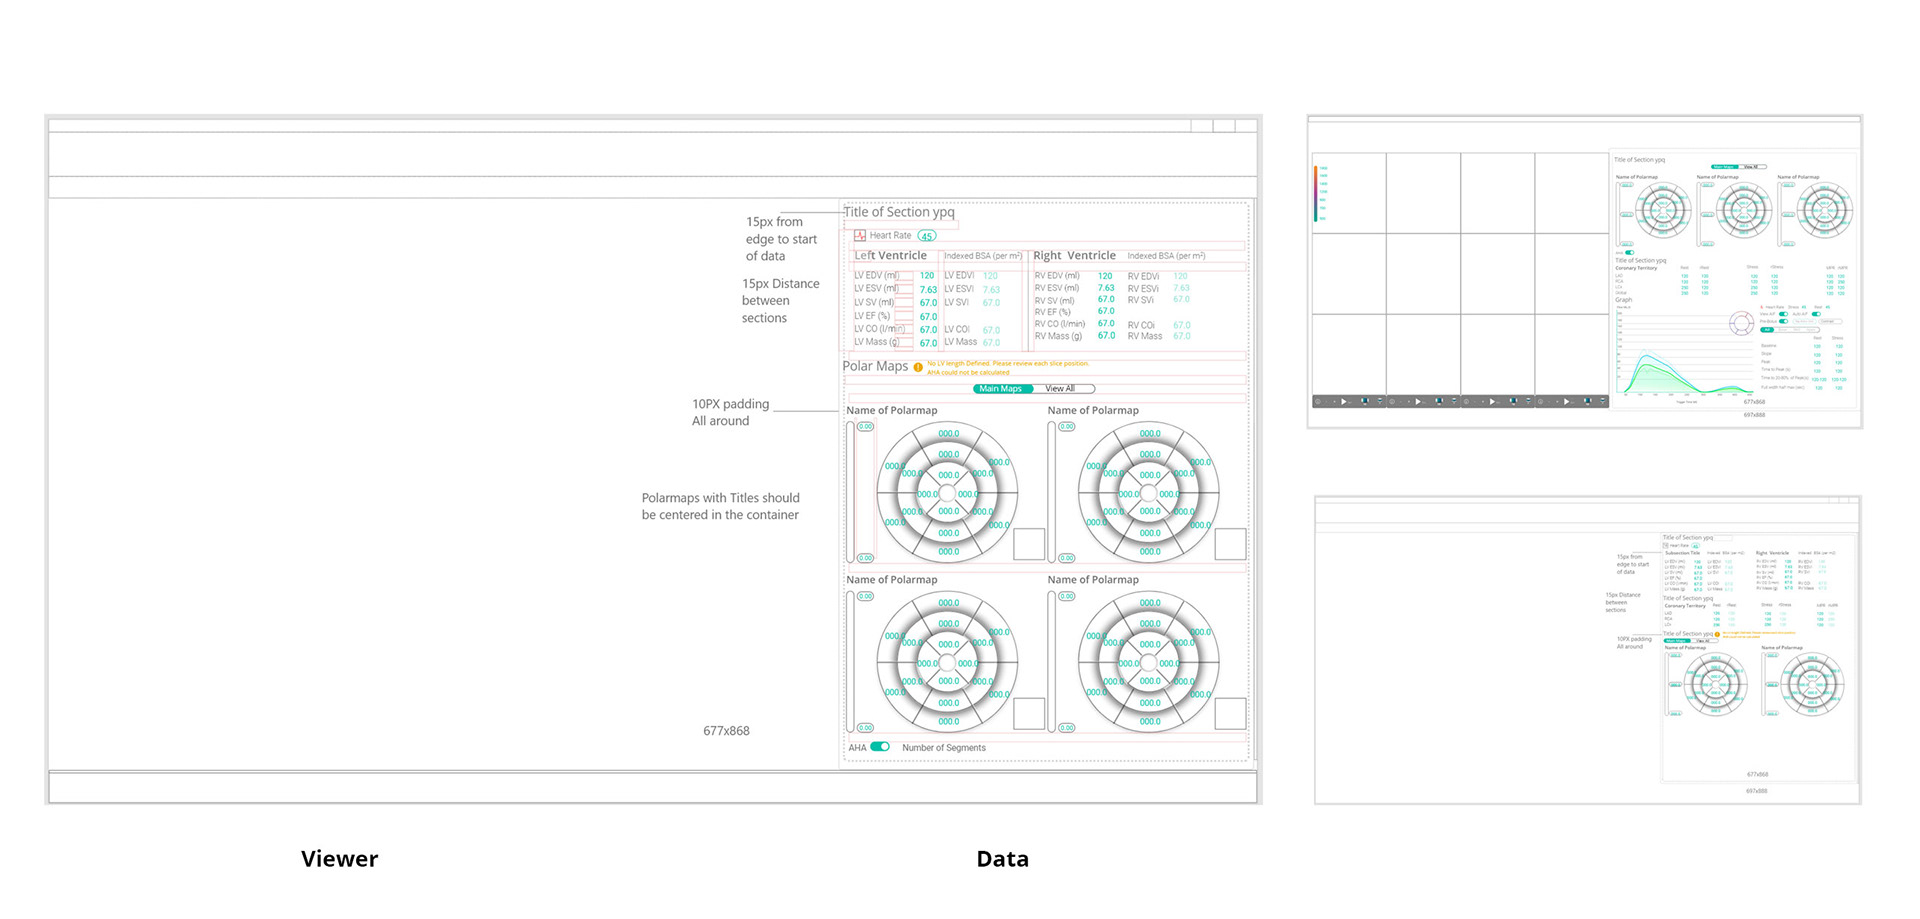Click the 'Number of Segments' label
This screenshot has width=1920, height=919.
pos(944,748)
